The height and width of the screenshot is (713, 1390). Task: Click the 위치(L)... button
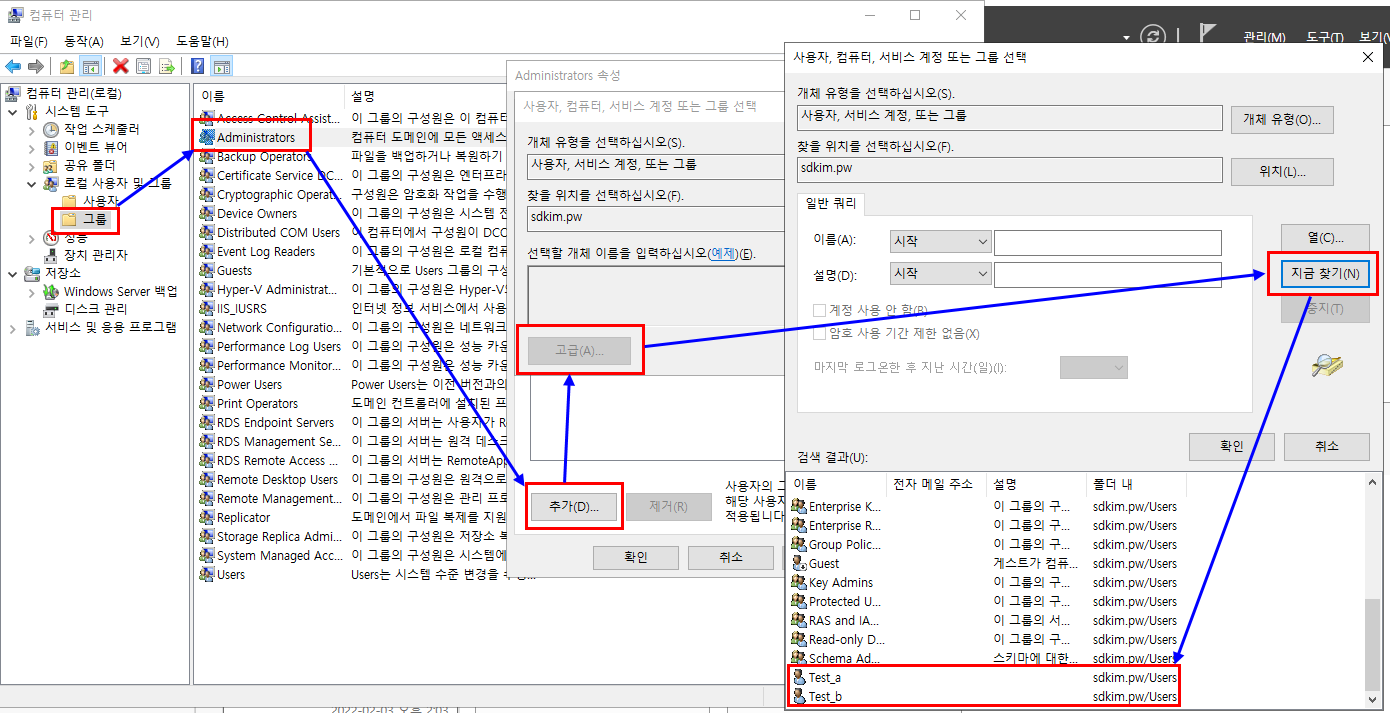pyautogui.click(x=1282, y=171)
